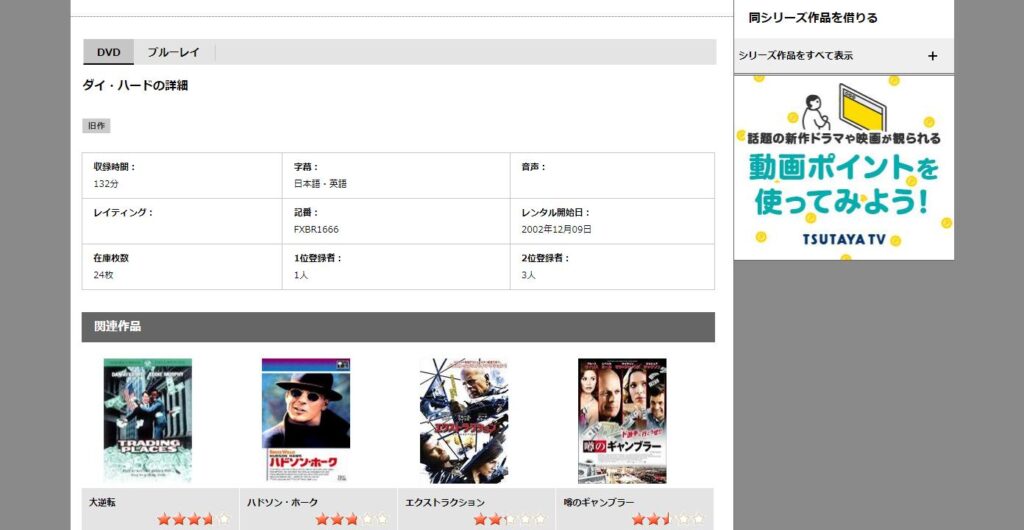Image resolution: width=1024 pixels, height=530 pixels.
Task: Click the 同シリーズ作品を借りる heading
Action: tap(813, 18)
